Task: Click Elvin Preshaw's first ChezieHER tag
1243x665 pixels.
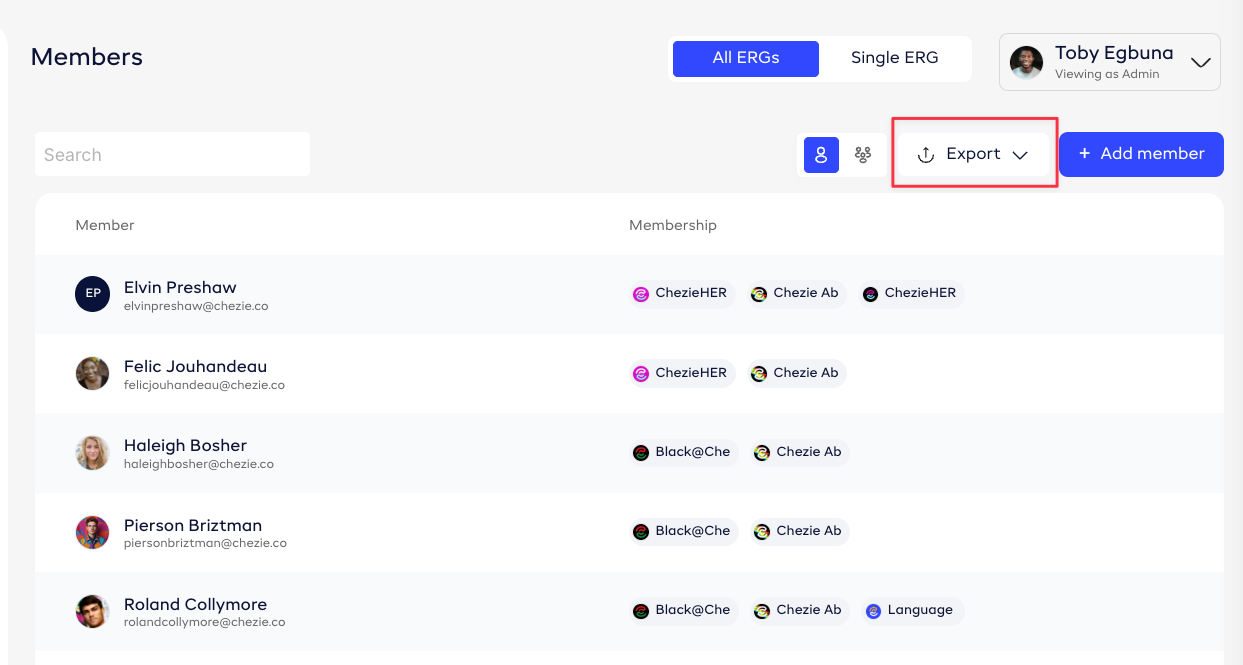Action: 682,293
